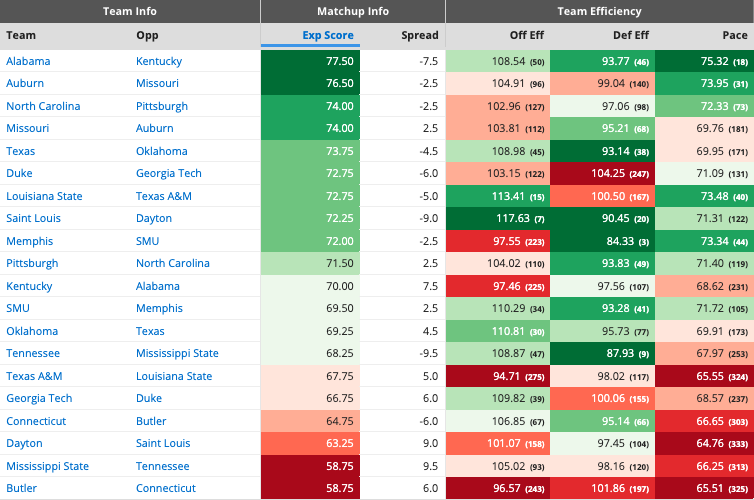Open Texas A&M in the Team column
This screenshot has width=754, height=500.
click(34, 376)
